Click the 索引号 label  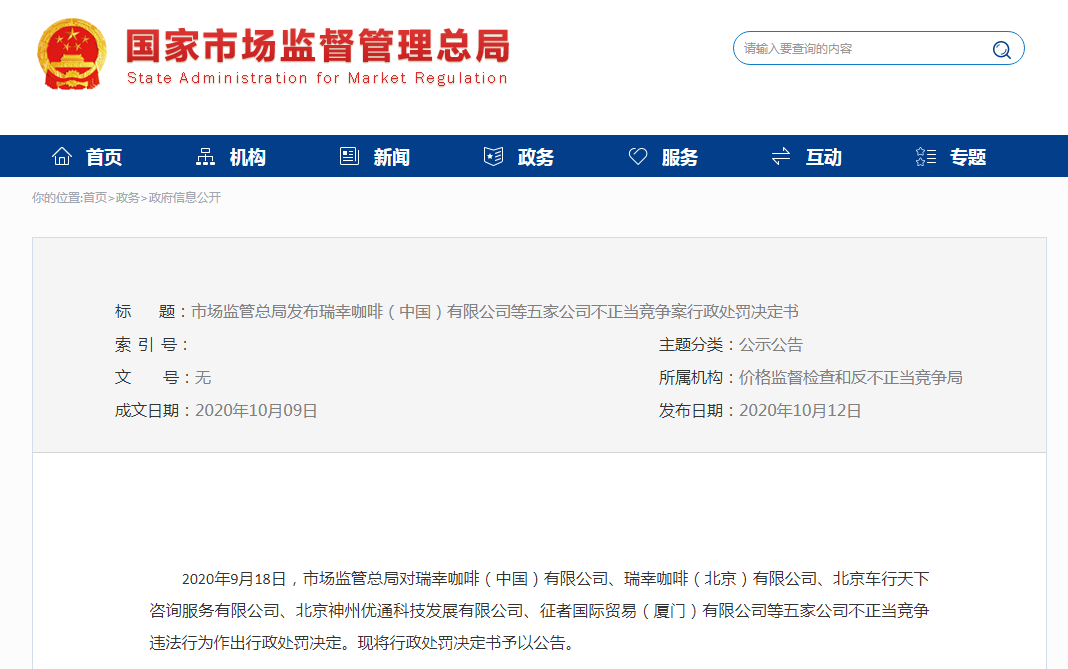point(151,345)
